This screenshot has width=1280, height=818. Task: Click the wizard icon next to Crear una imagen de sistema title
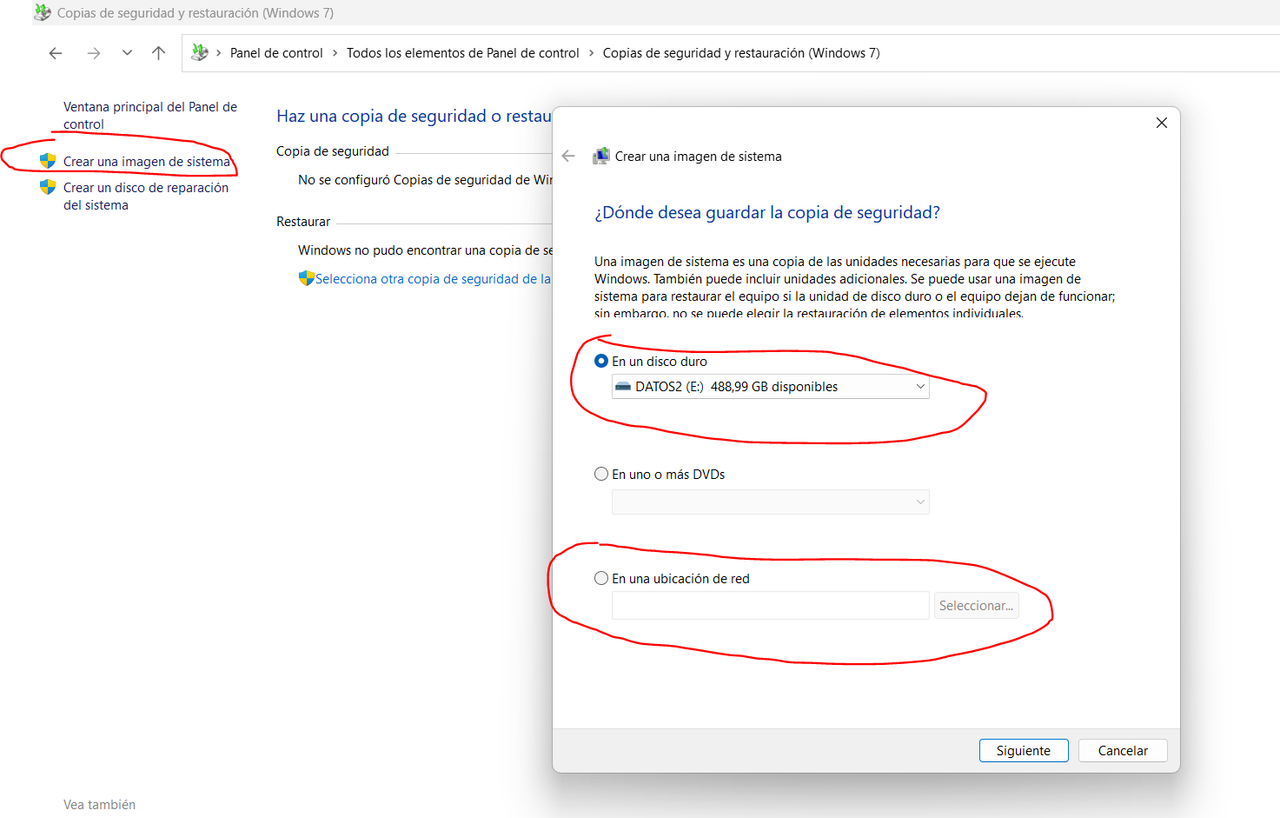tap(601, 156)
